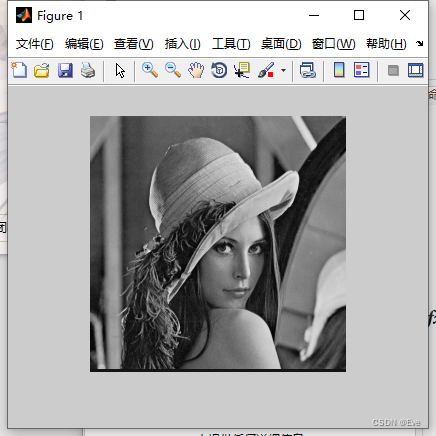Click the Link Plot icon
The image size is (436, 436).
307,70
